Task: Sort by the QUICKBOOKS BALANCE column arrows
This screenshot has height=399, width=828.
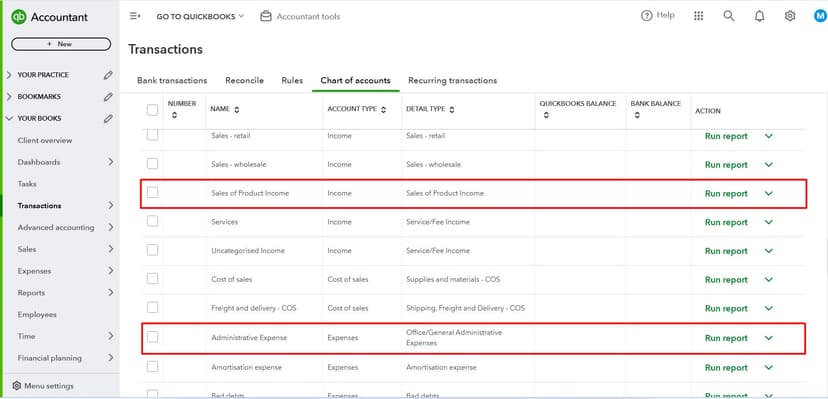Action: (x=546, y=115)
